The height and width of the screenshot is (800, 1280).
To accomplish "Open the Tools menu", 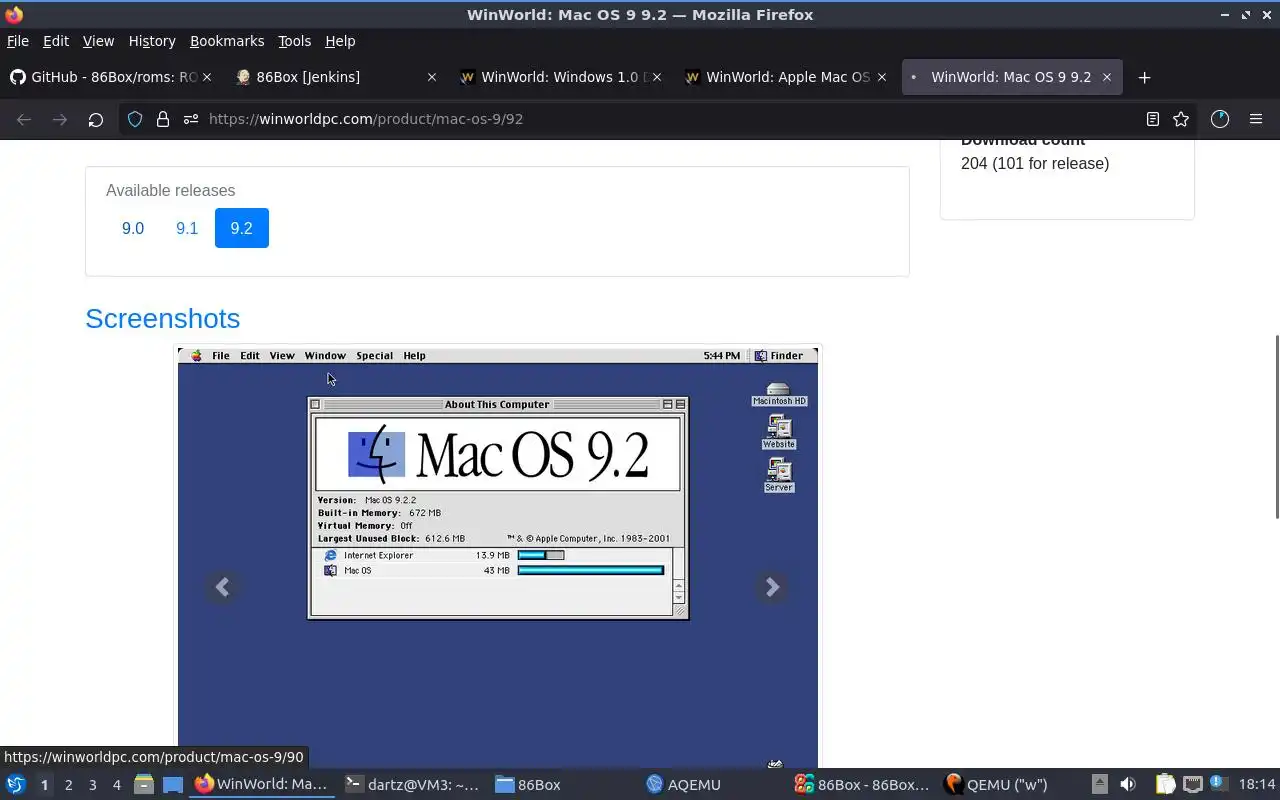I will (x=294, y=41).
